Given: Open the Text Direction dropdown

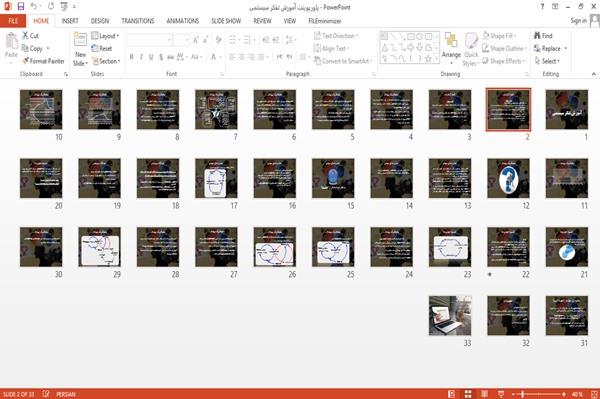Looking at the screenshot, I should (x=336, y=36).
